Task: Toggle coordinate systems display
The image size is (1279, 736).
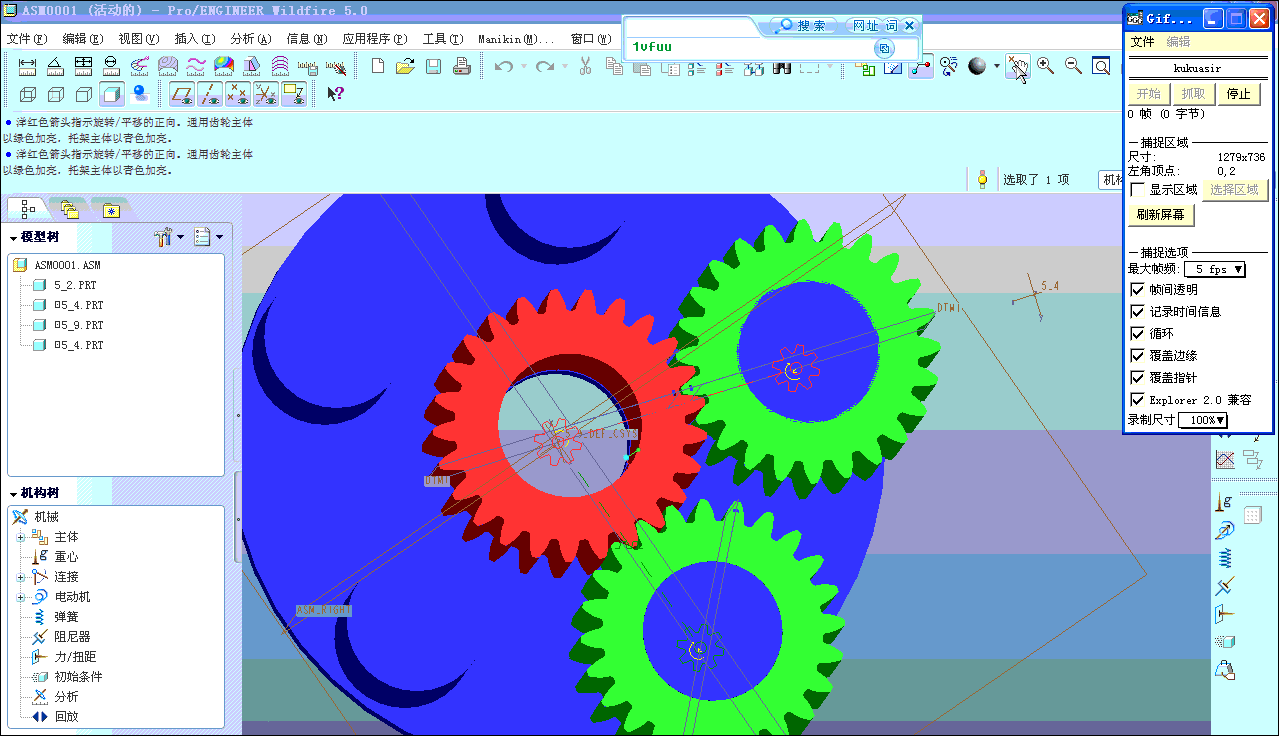Action: click(266, 94)
